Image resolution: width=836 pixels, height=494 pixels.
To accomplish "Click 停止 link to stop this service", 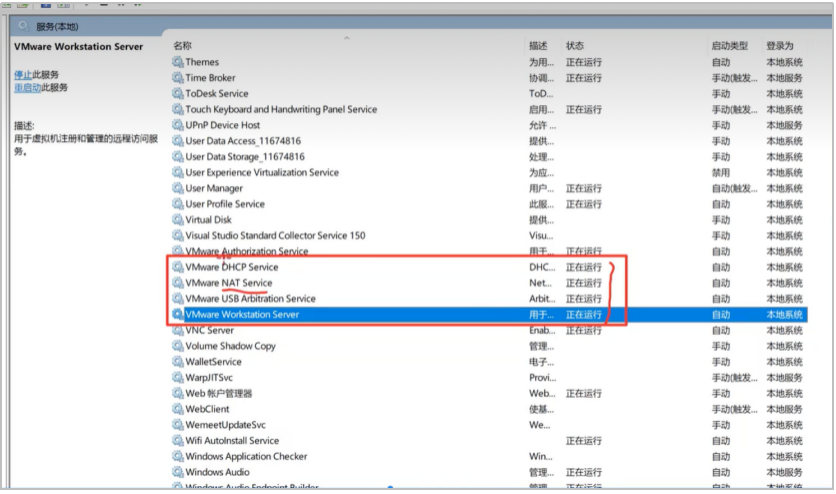I will (23, 75).
